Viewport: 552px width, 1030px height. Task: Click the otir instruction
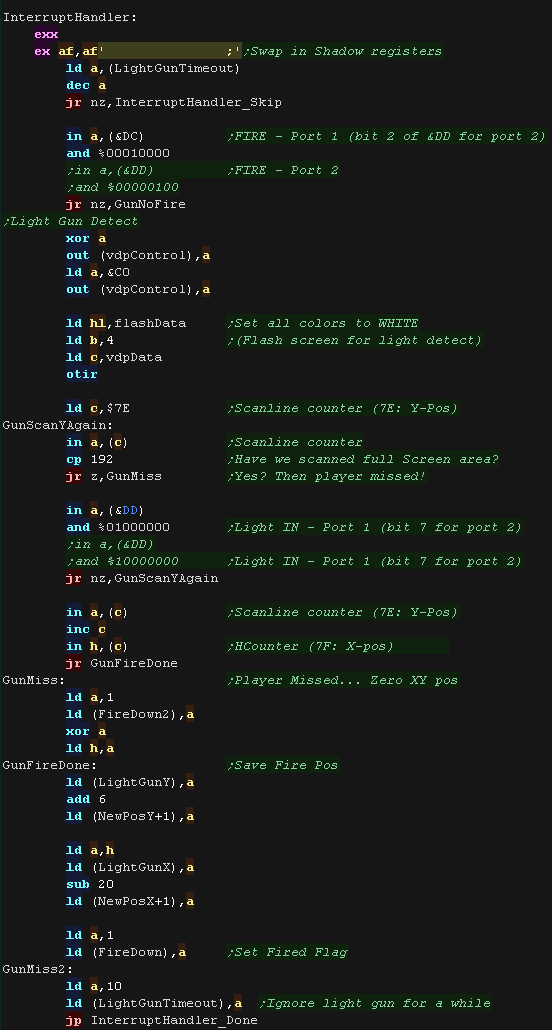click(81, 374)
